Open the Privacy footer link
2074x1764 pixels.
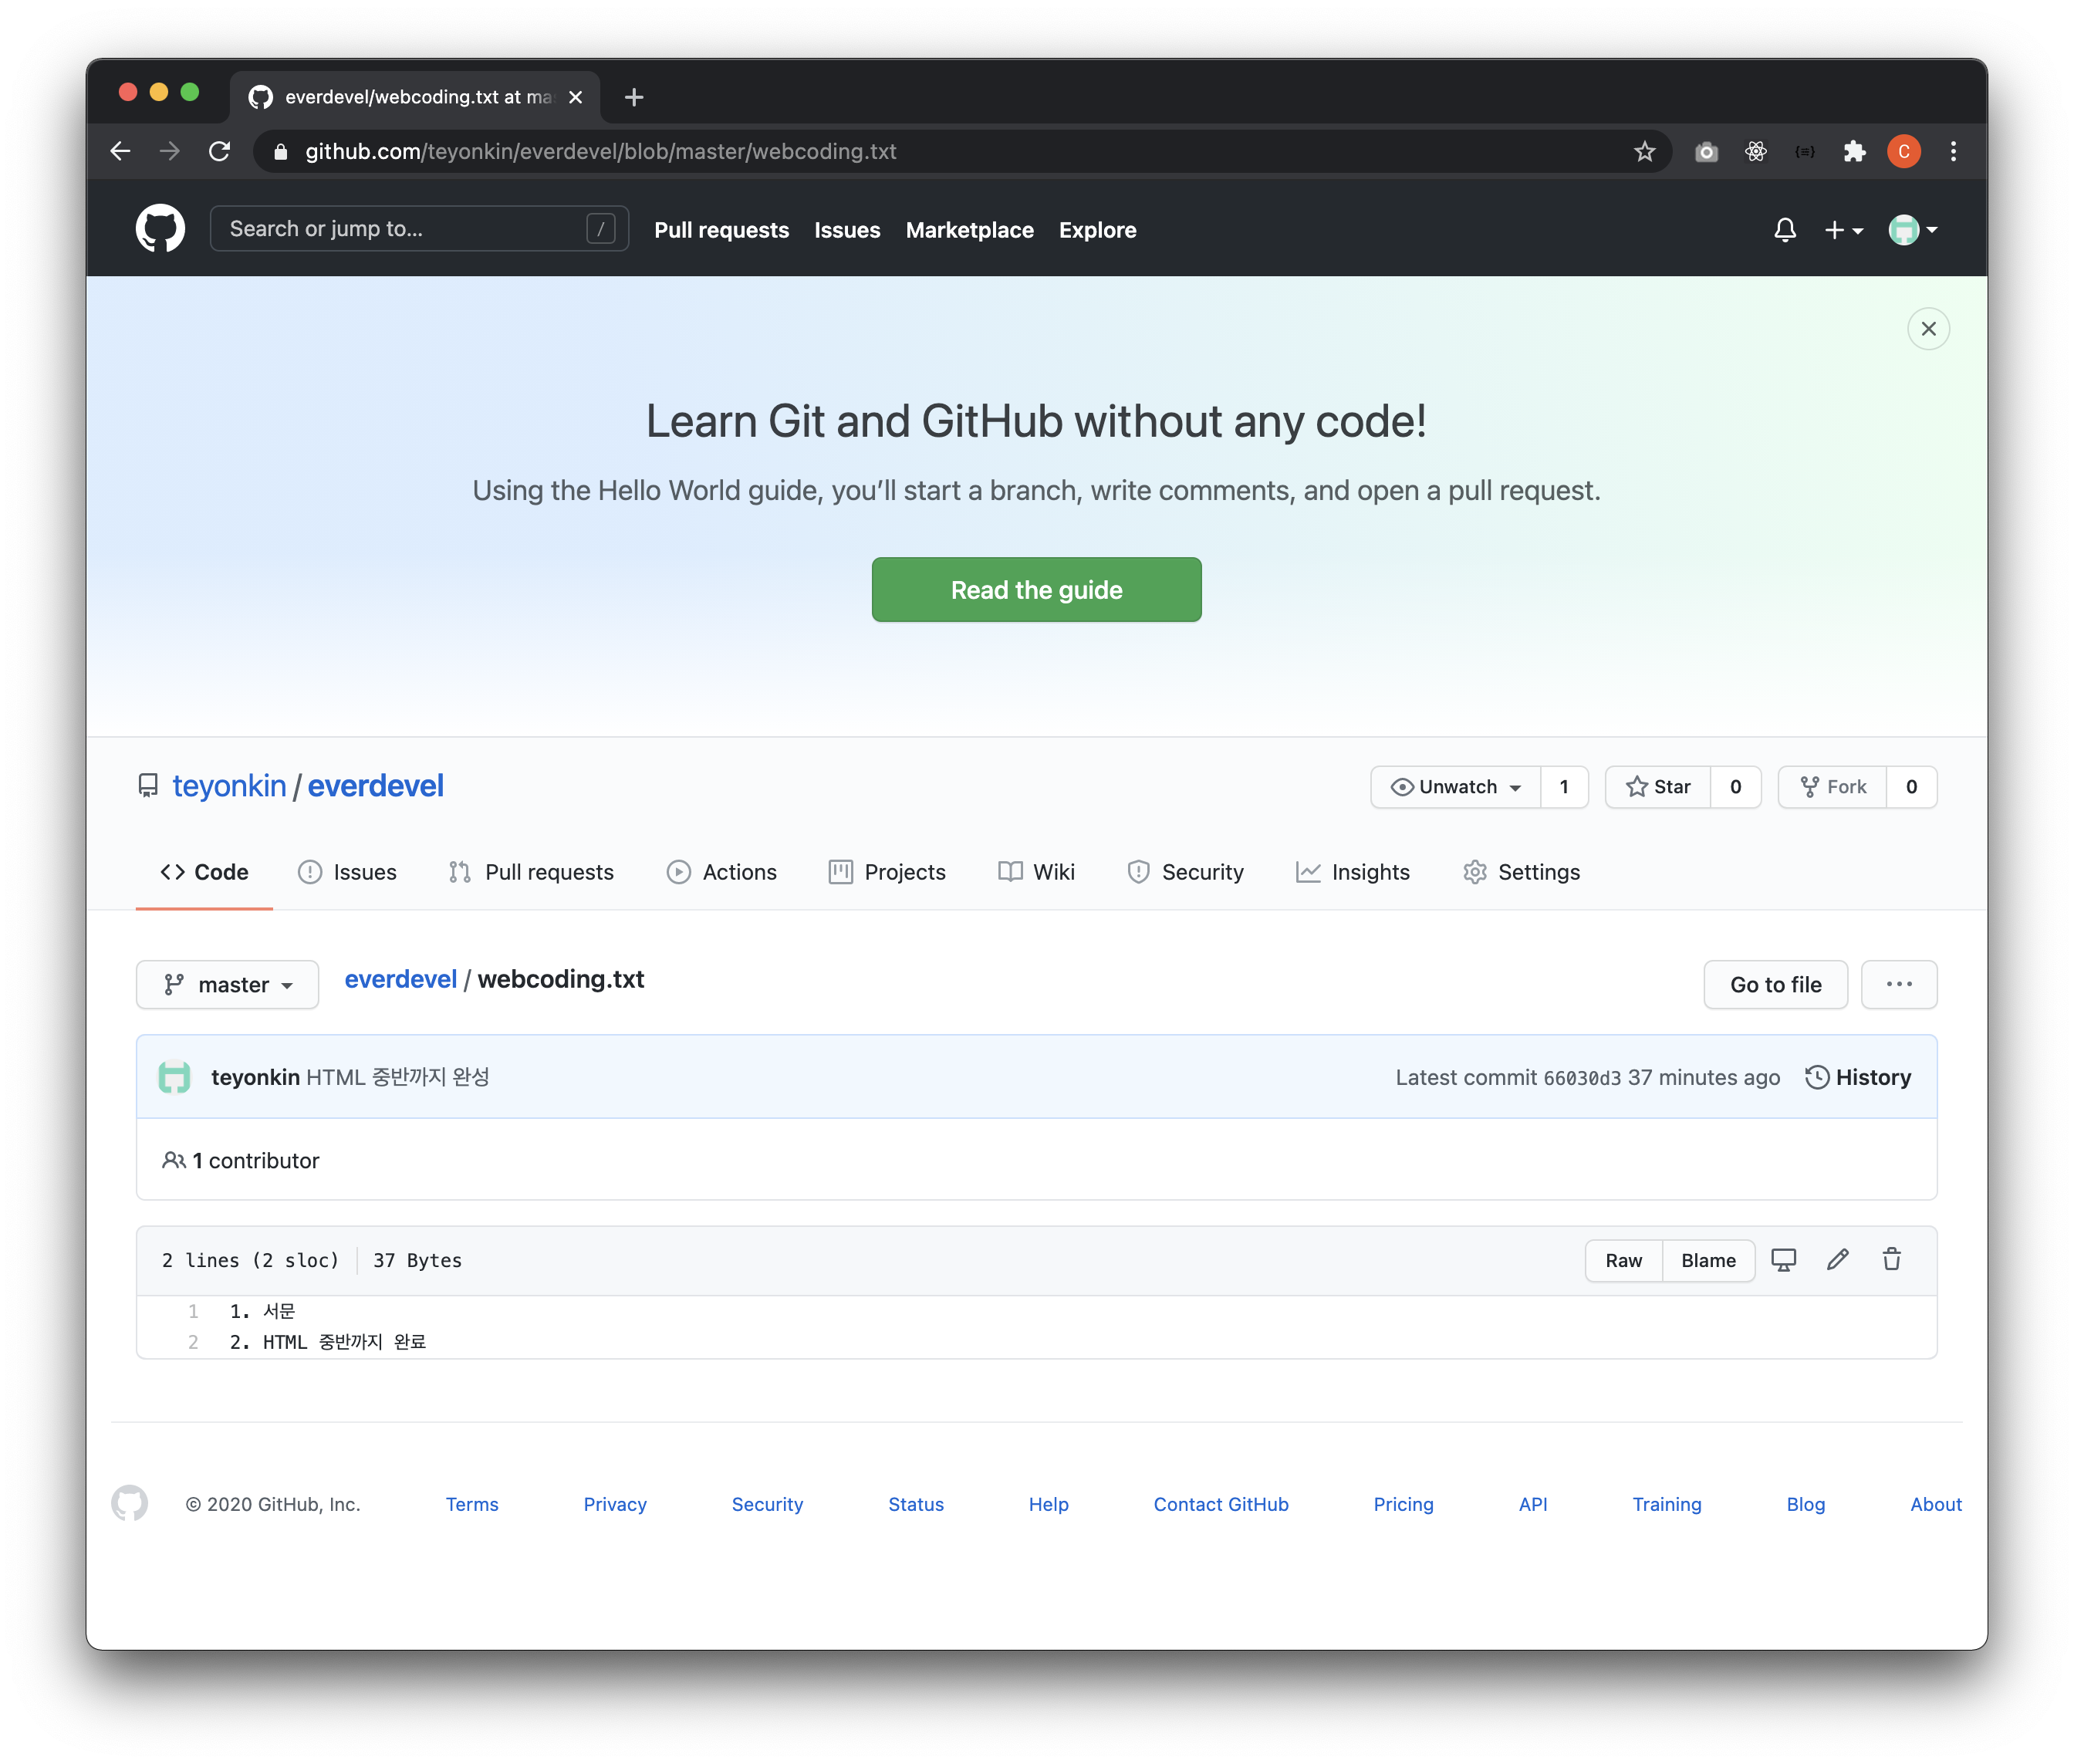pos(615,1504)
